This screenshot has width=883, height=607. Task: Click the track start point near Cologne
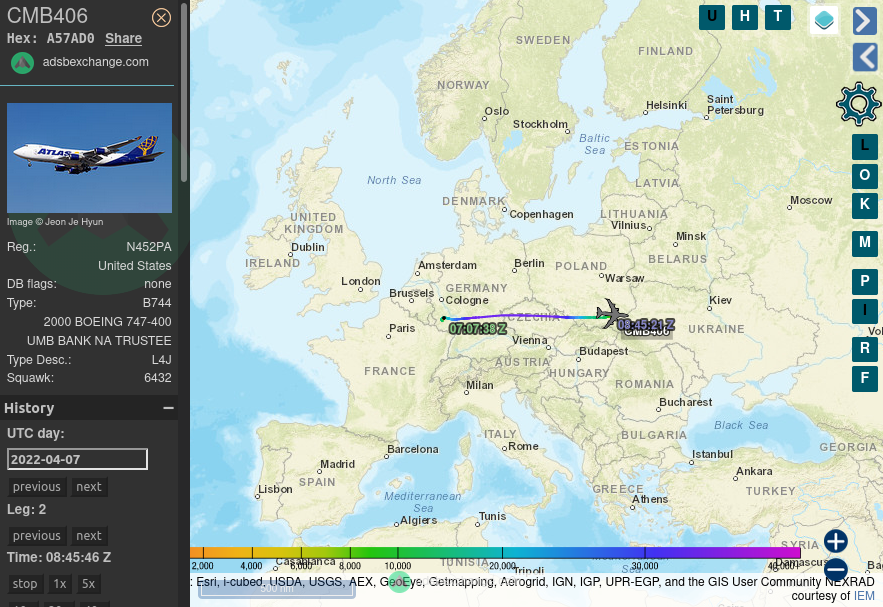(x=443, y=319)
